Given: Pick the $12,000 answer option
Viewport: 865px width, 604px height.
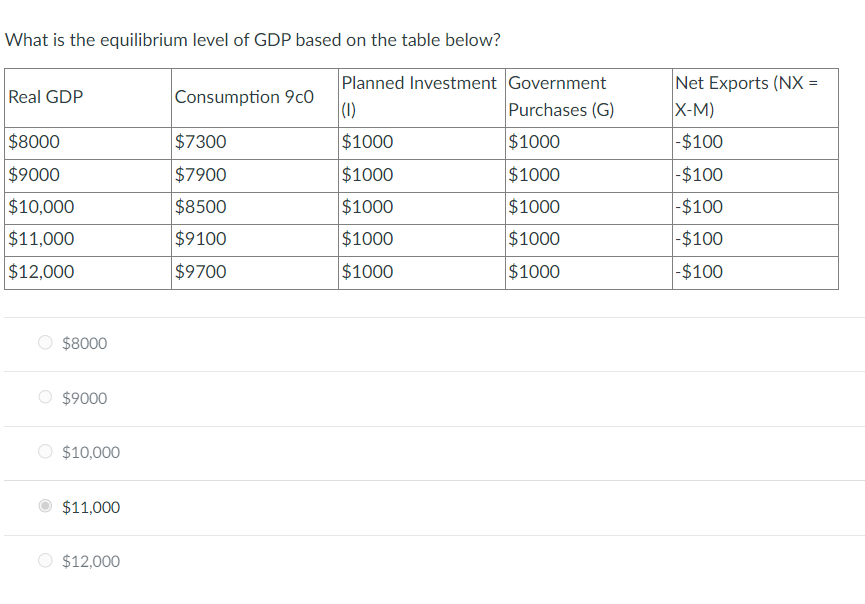Looking at the screenshot, I should [x=44, y=560].
